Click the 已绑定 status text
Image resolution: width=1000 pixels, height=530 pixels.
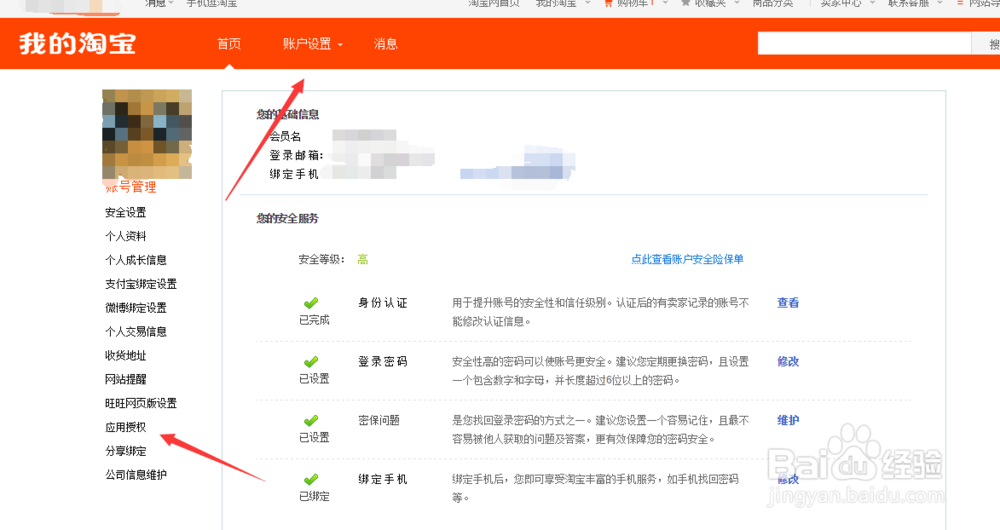314,496
